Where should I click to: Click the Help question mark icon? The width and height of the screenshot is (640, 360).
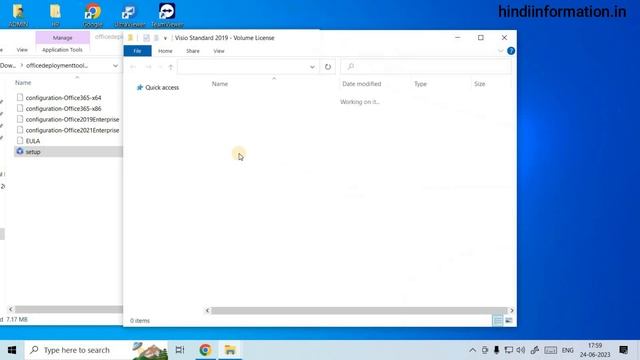pyautogui.click(x=511, y=51)
